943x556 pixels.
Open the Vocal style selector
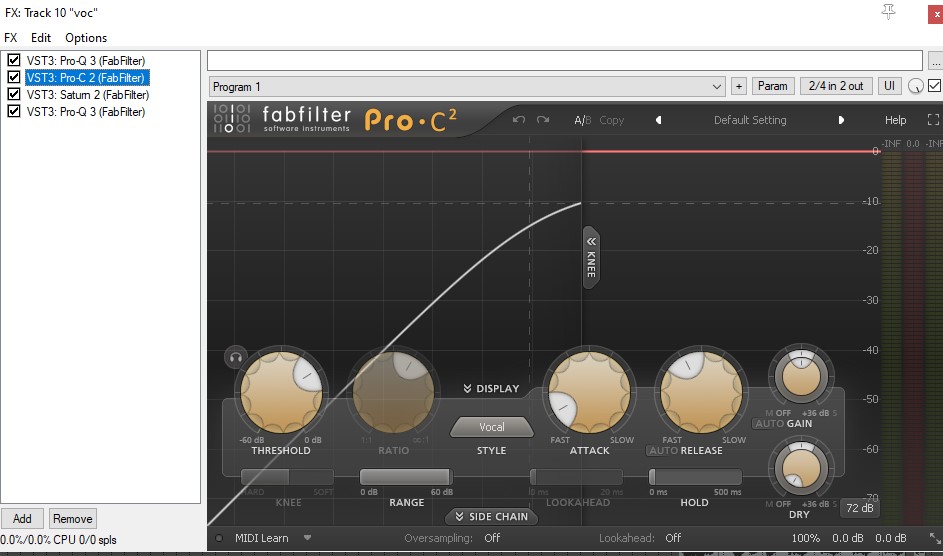491,427
